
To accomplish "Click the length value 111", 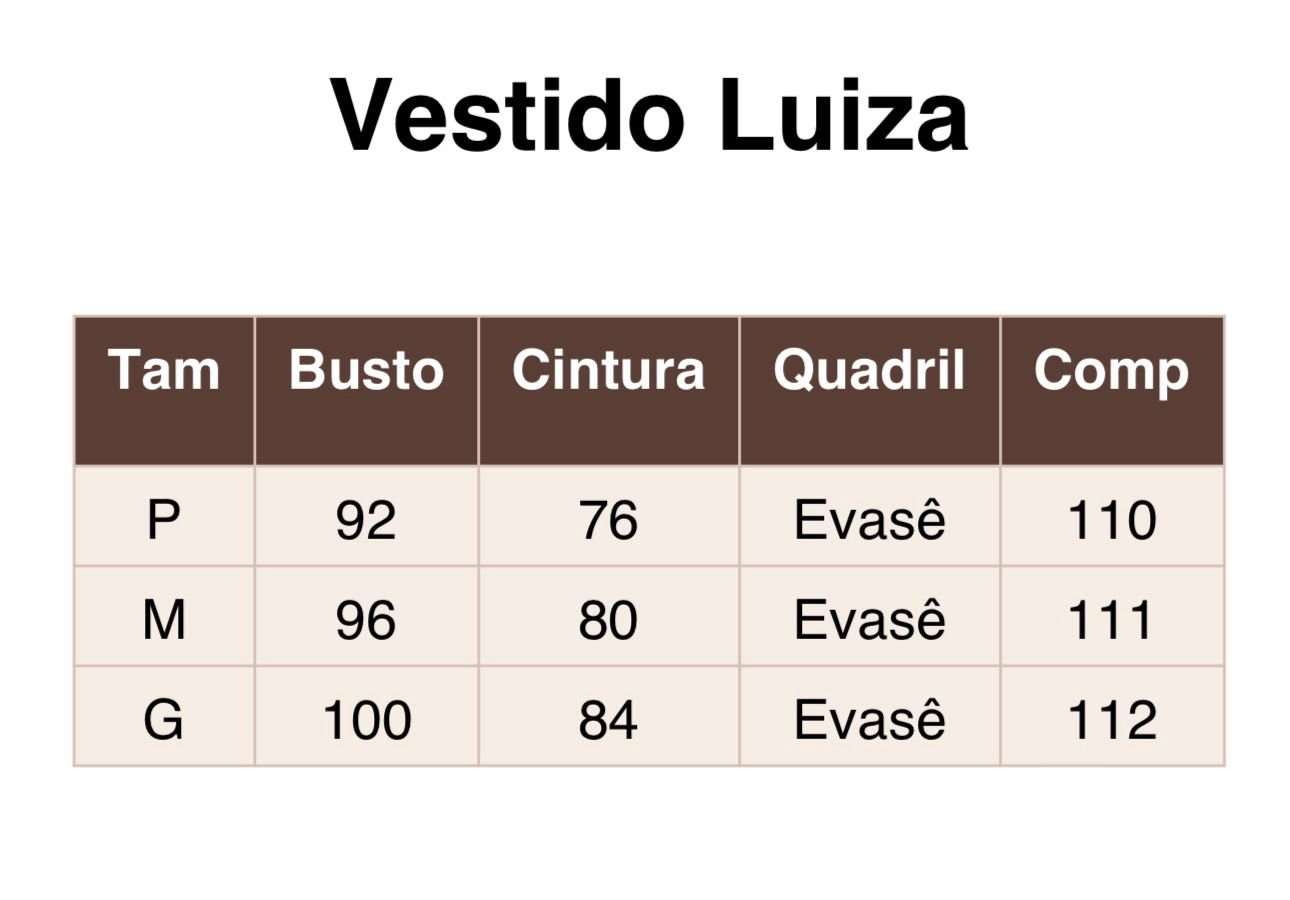I will click(x=1111, y=620).
